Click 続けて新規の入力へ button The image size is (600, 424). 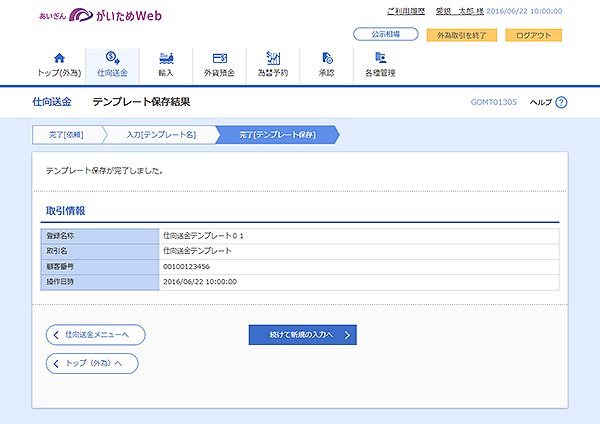coord(303,335)
